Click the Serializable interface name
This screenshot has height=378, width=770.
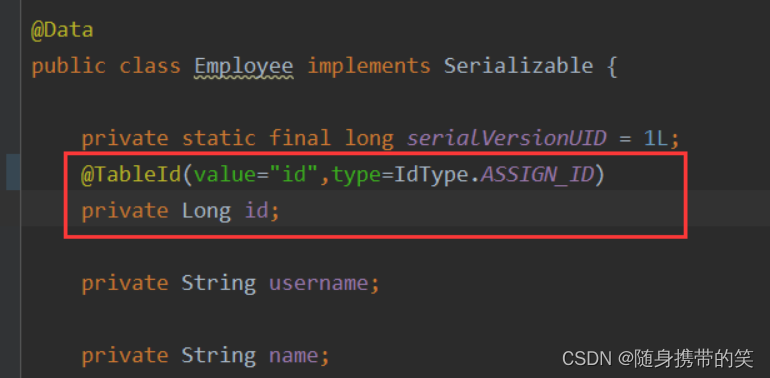[x=519, y=66]
